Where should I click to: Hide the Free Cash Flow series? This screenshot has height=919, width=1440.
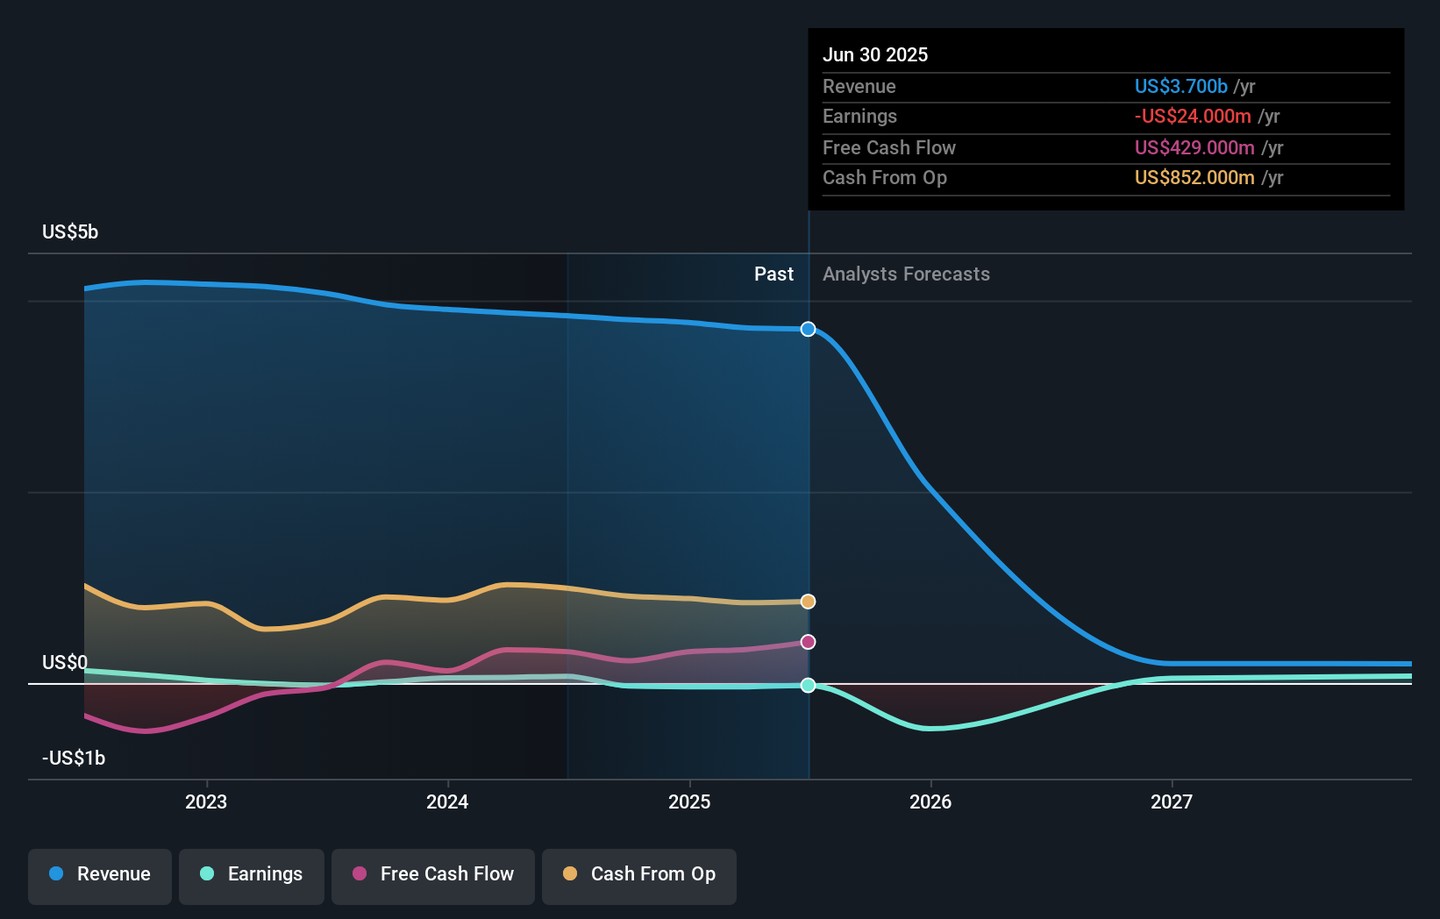(x=433, y=874)
